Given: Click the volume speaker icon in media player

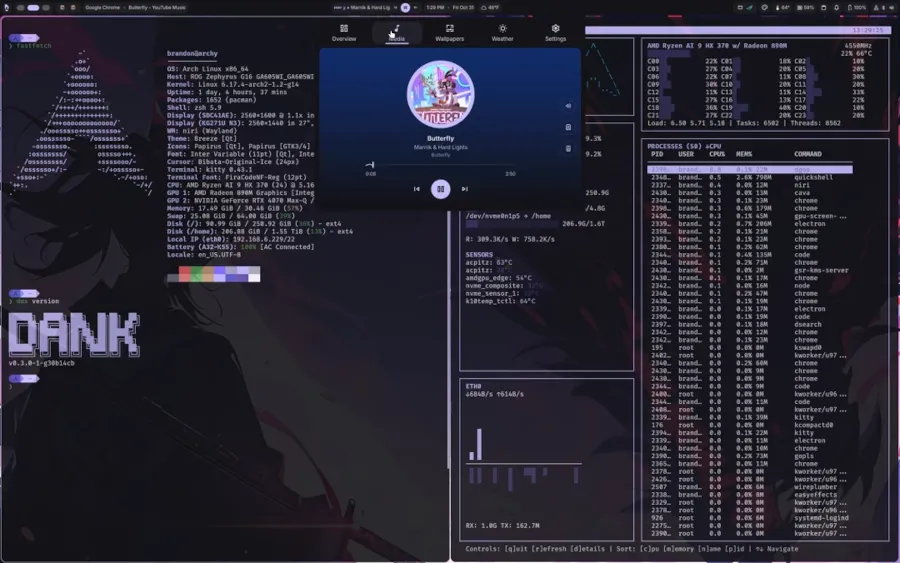Looking at the screenshot, I should tap(568, 105).
